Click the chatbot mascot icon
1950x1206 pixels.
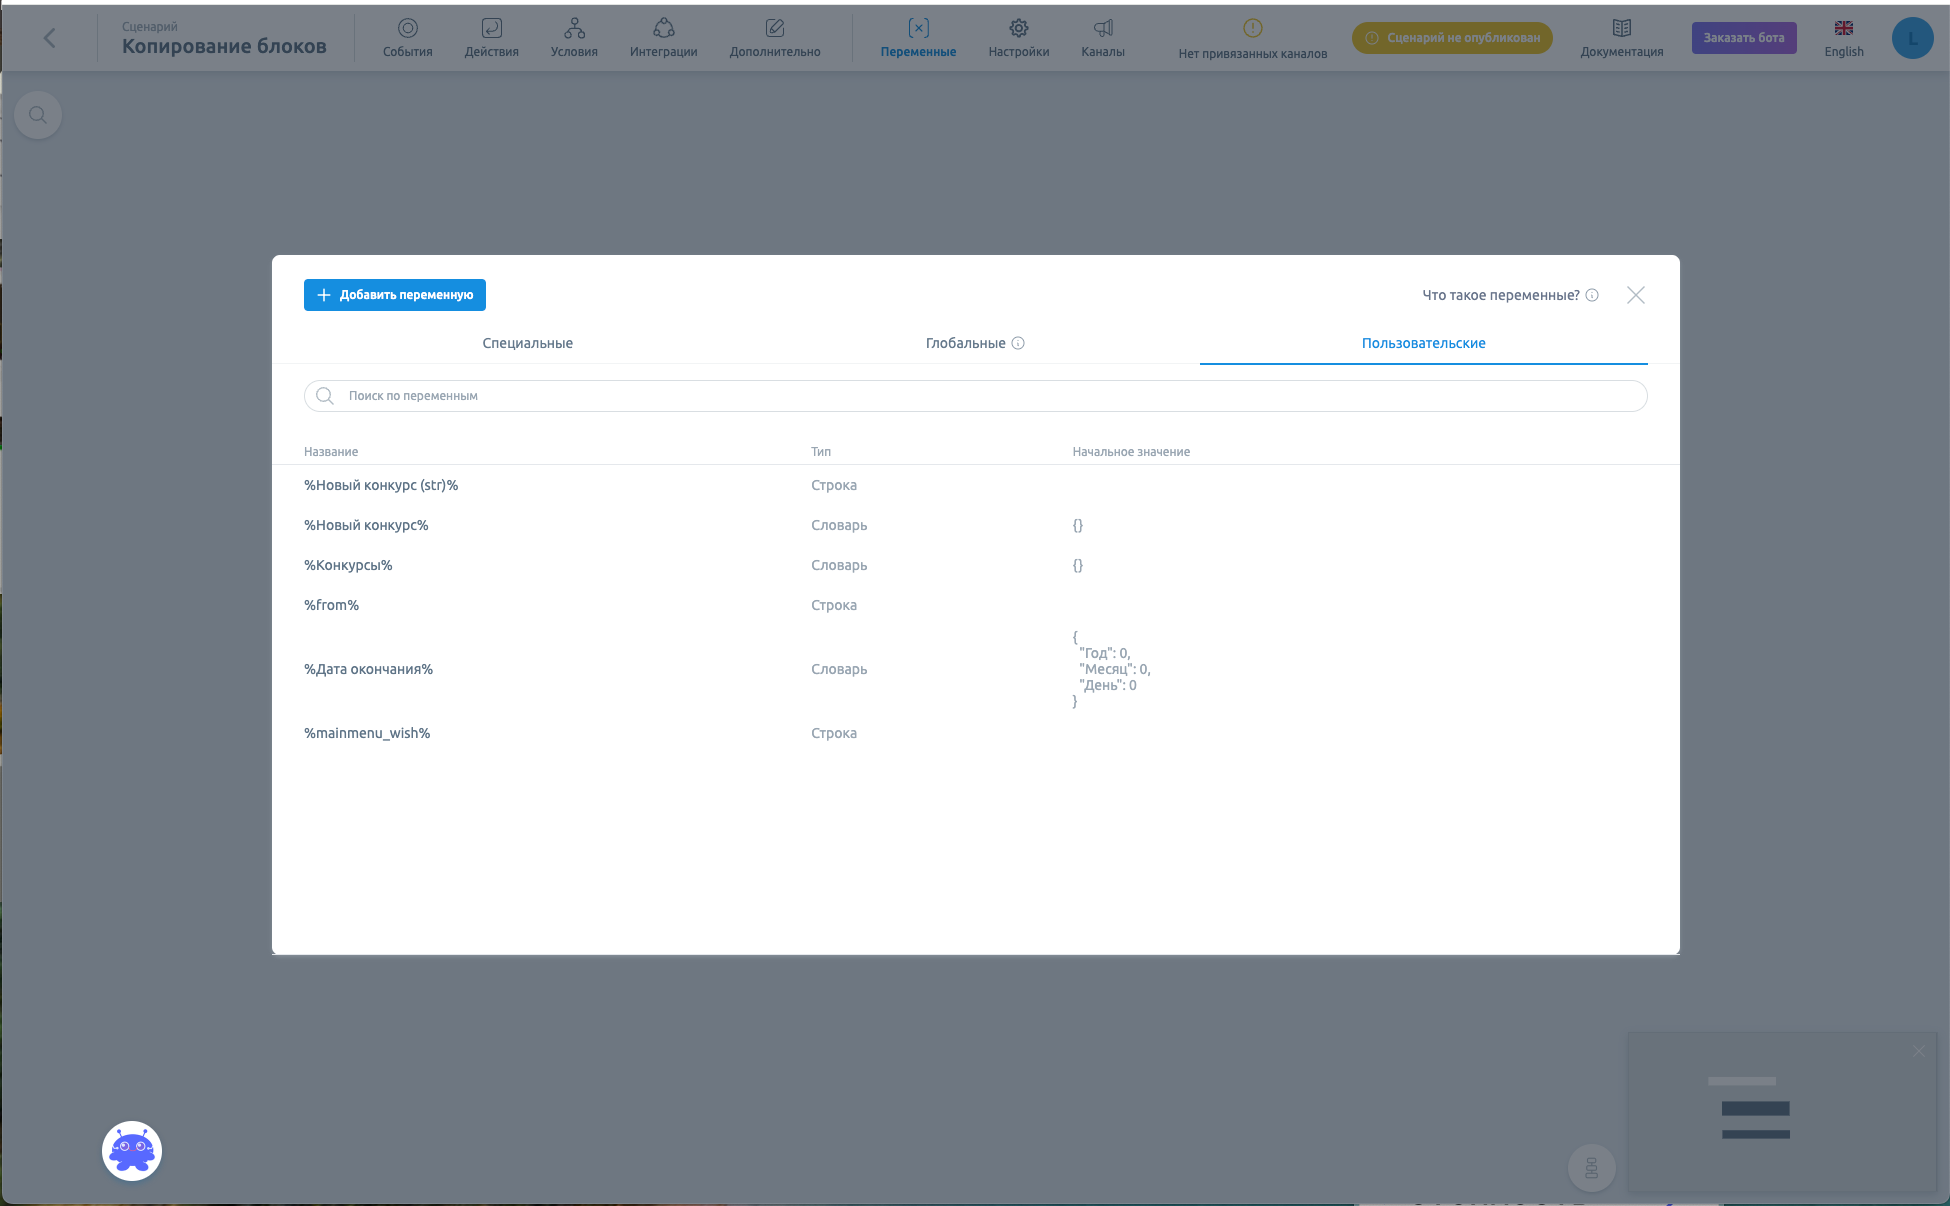132,1151
